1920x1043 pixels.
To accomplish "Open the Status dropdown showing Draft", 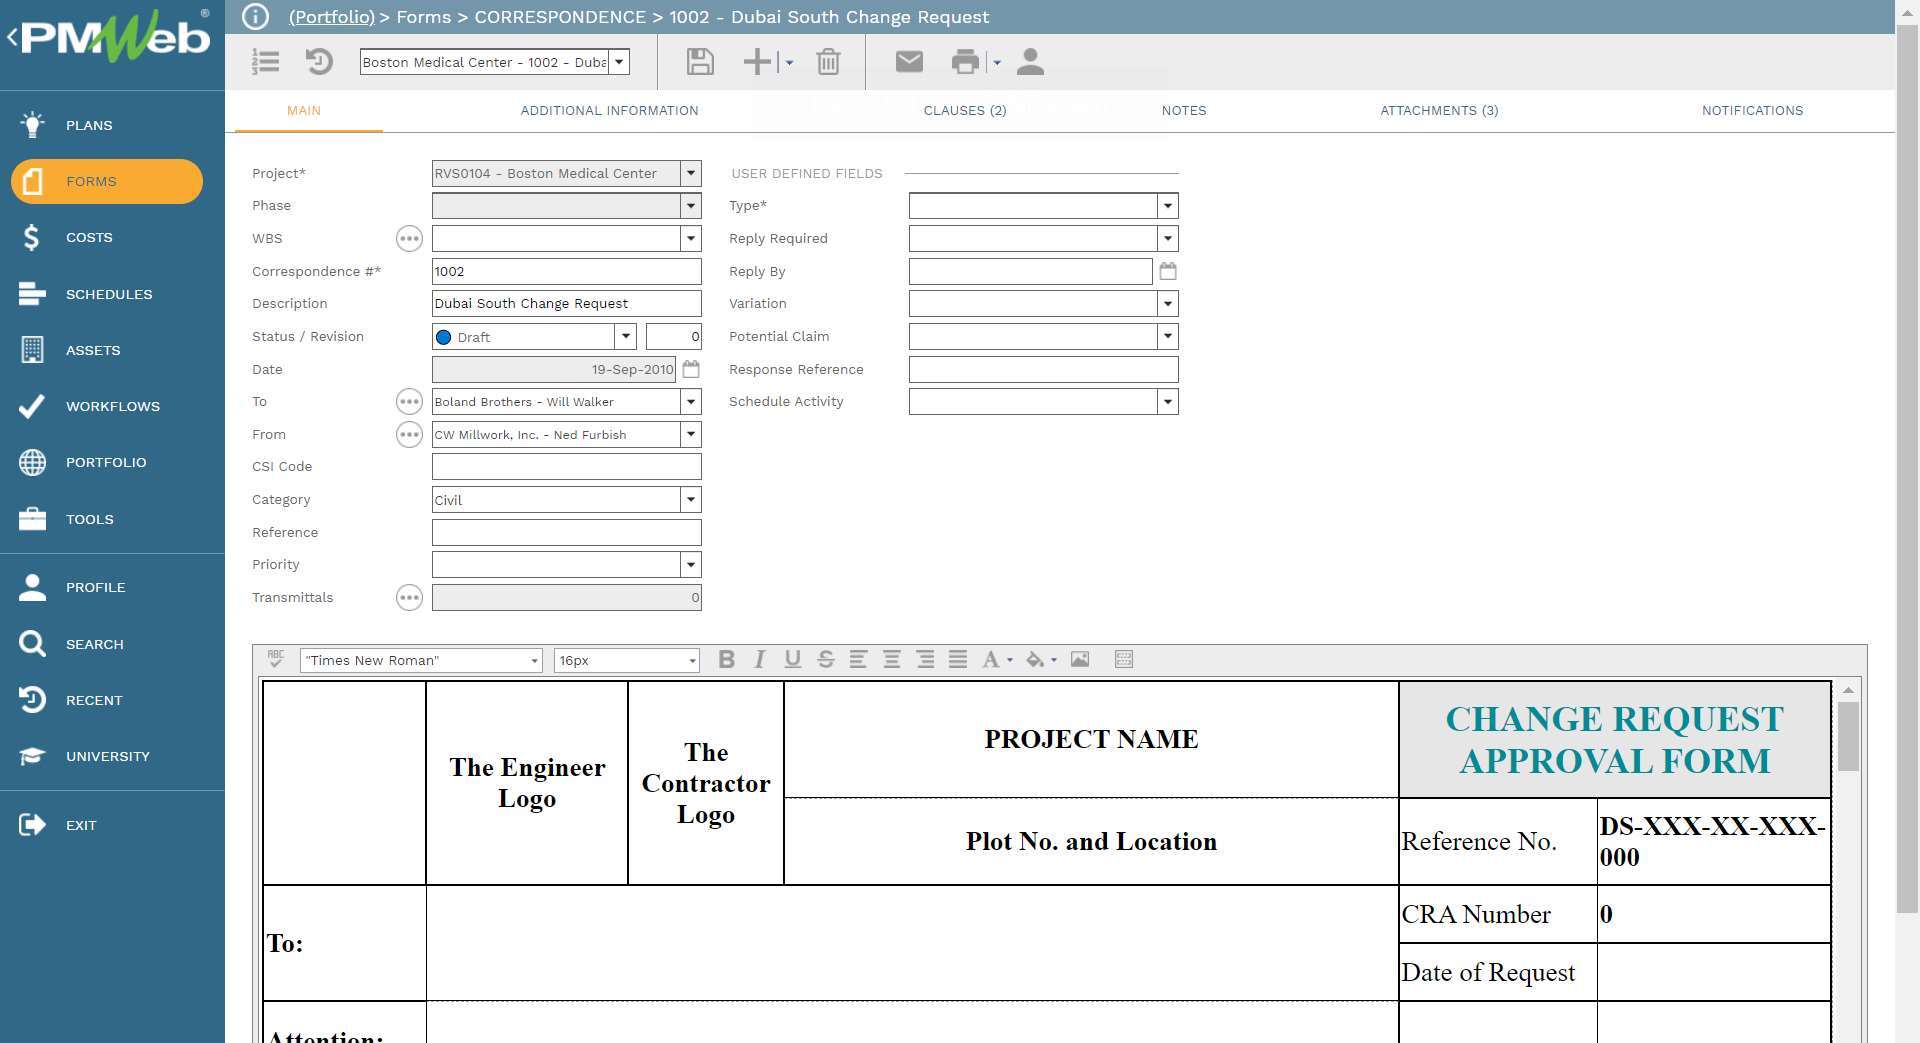I will (625, 337).
